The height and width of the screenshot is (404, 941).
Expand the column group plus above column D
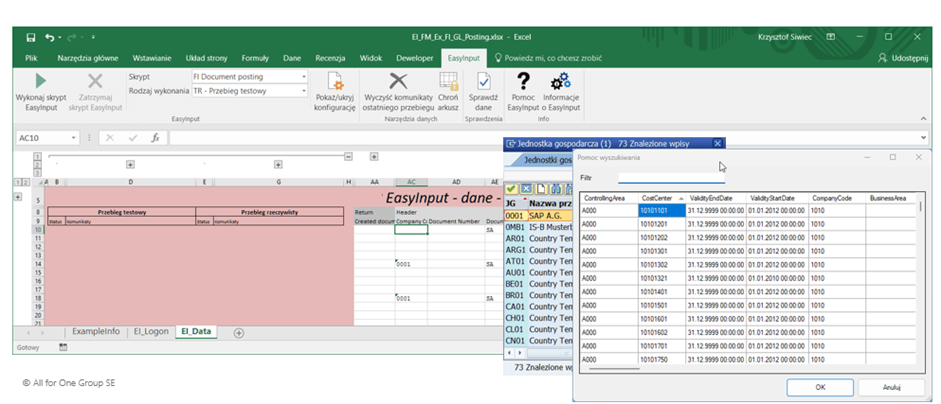(x=130, y=164)
